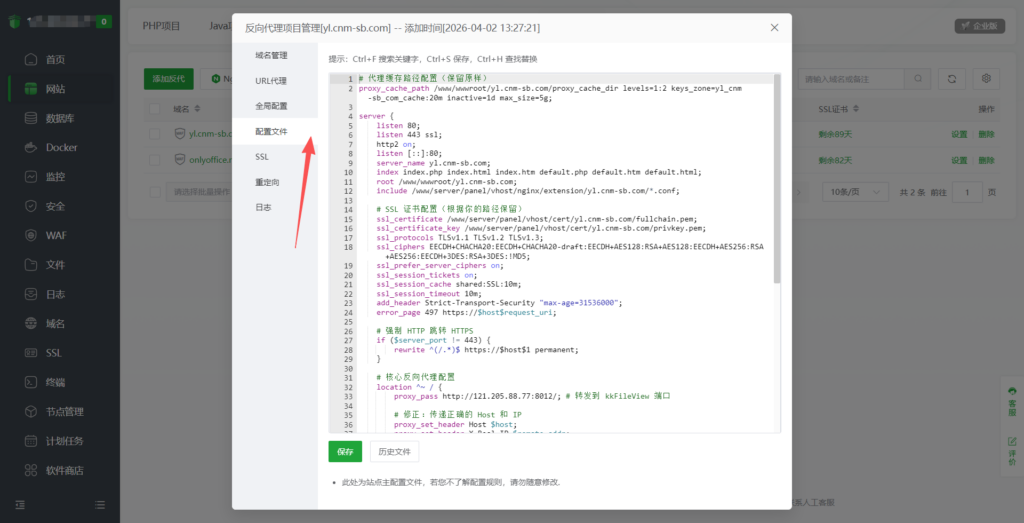
Task: Click the 企业版 badge button
Action: click(x=980, y=26)
